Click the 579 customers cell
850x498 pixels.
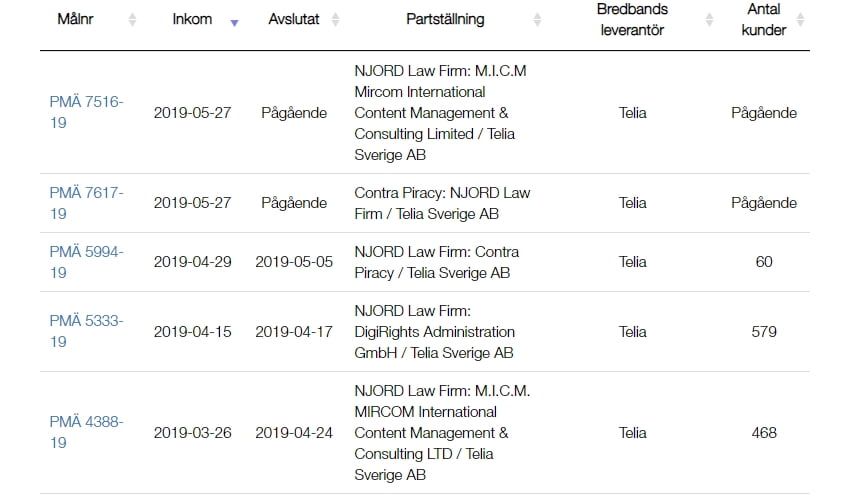(764, 332)
